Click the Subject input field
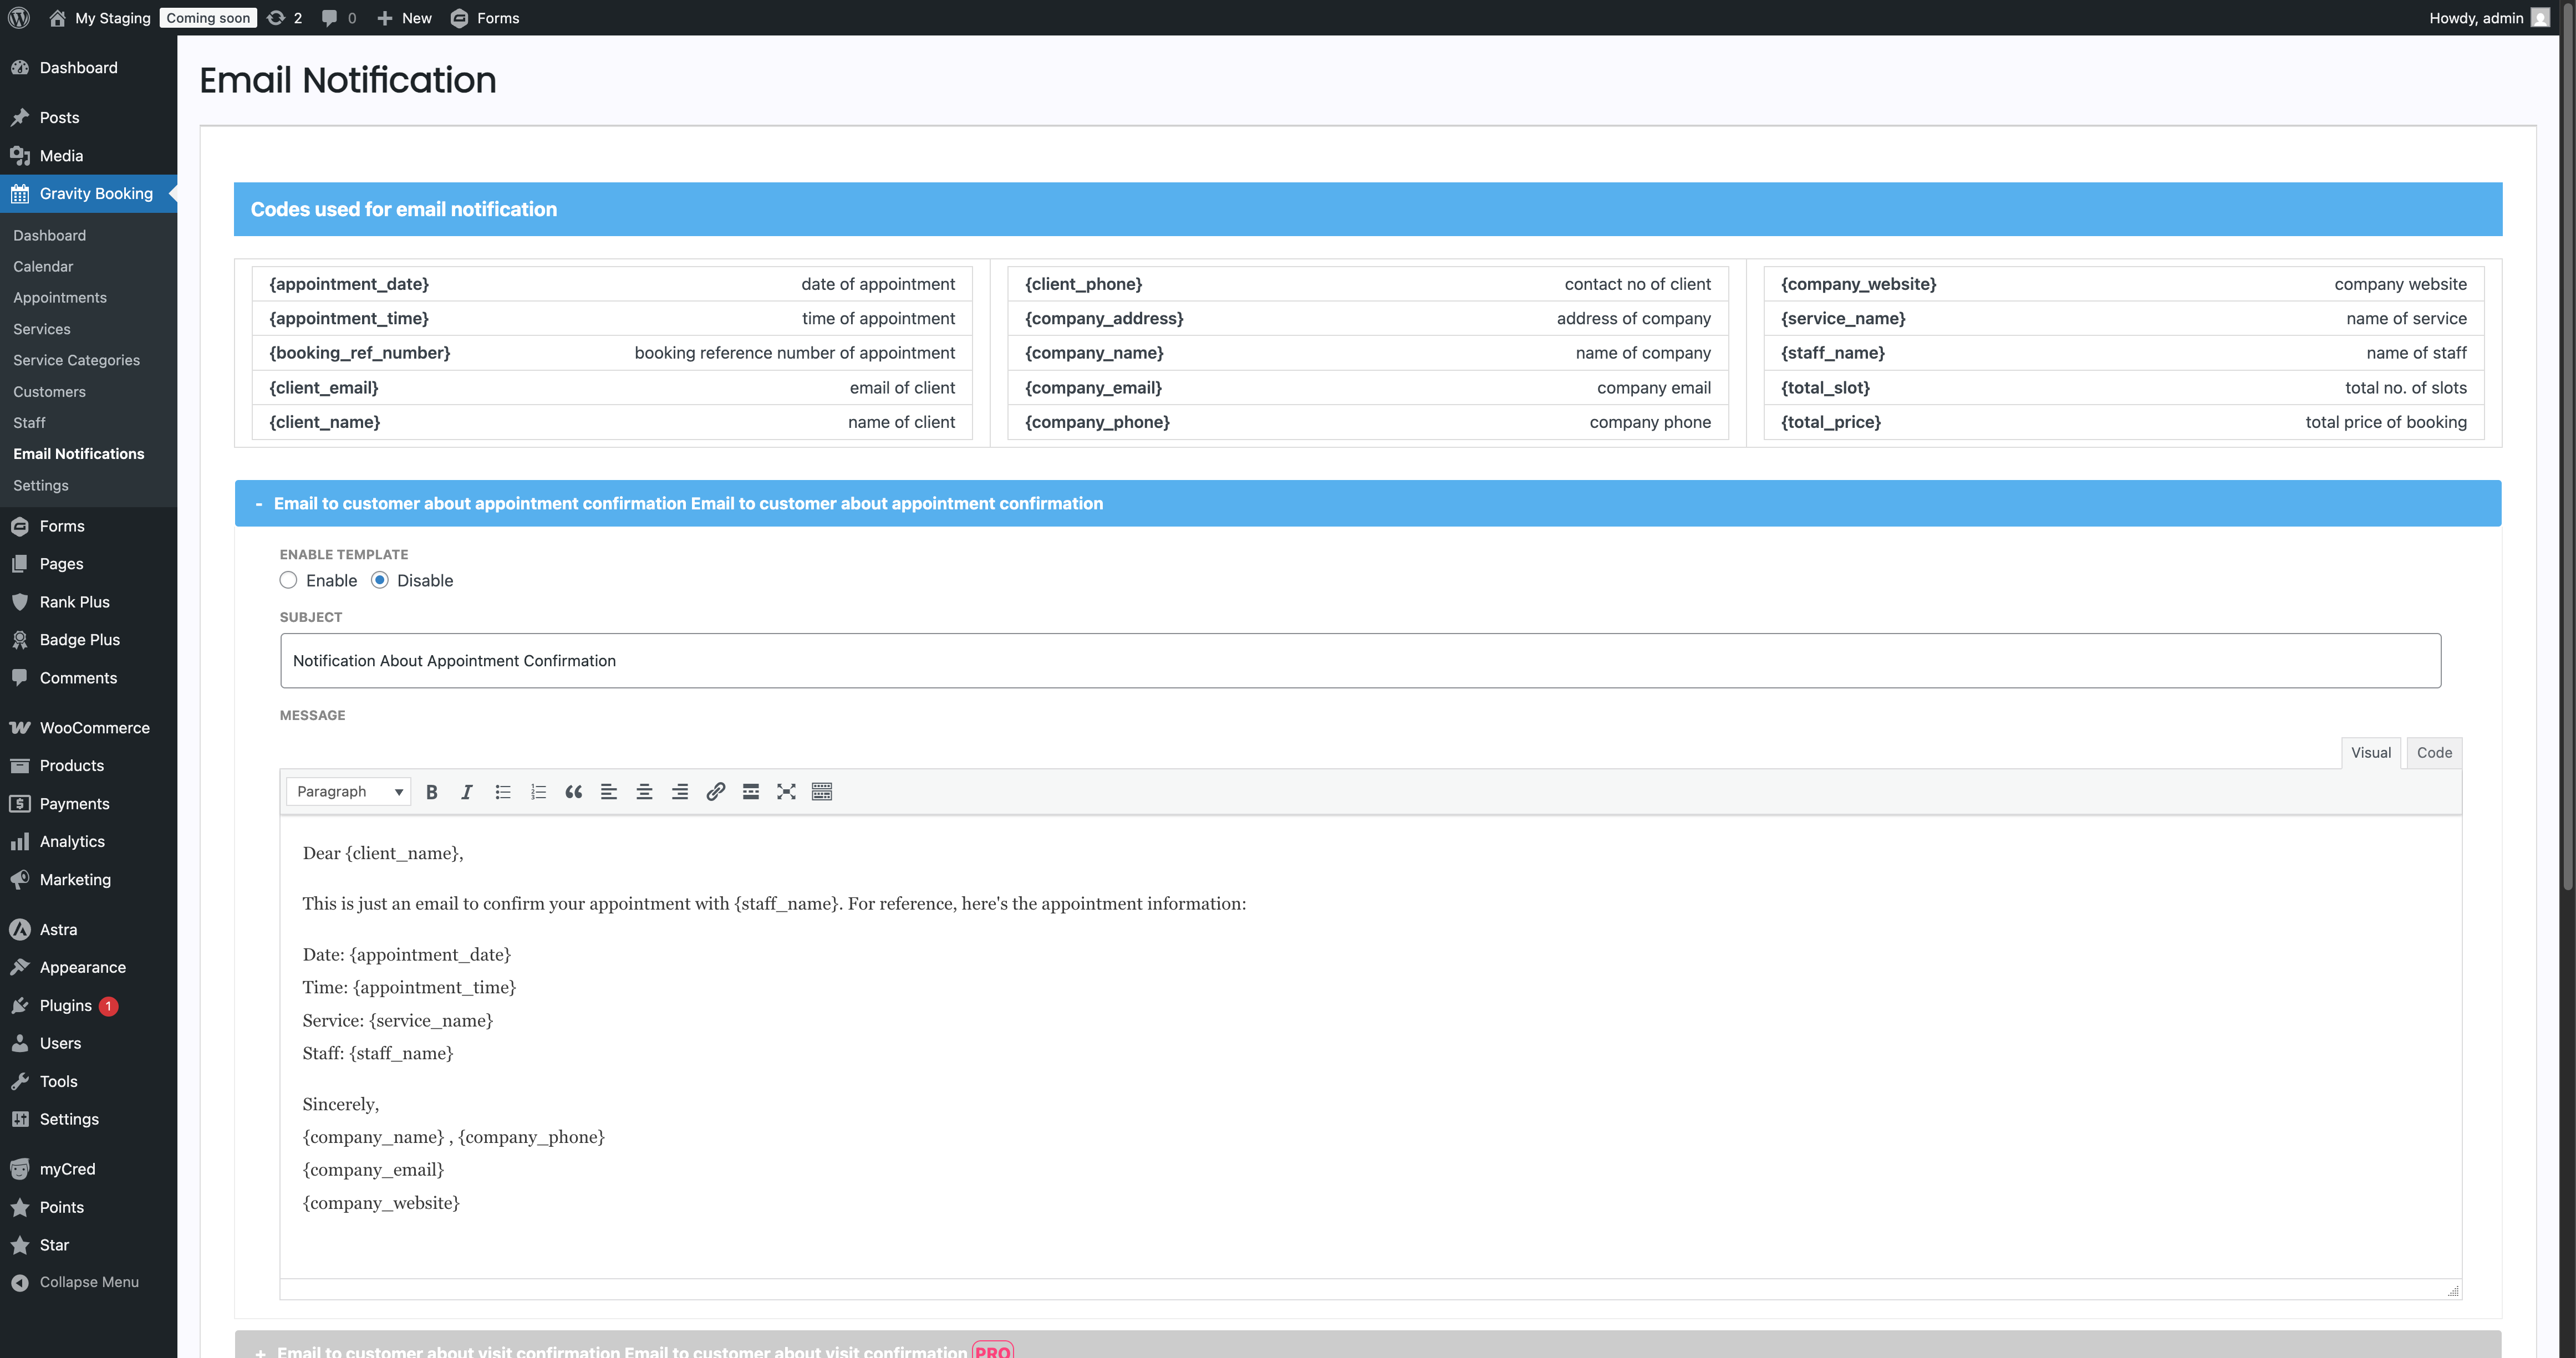The width and height of the screenshot is (2576, 1358). pyautogui.click(x=1360, y=661)
